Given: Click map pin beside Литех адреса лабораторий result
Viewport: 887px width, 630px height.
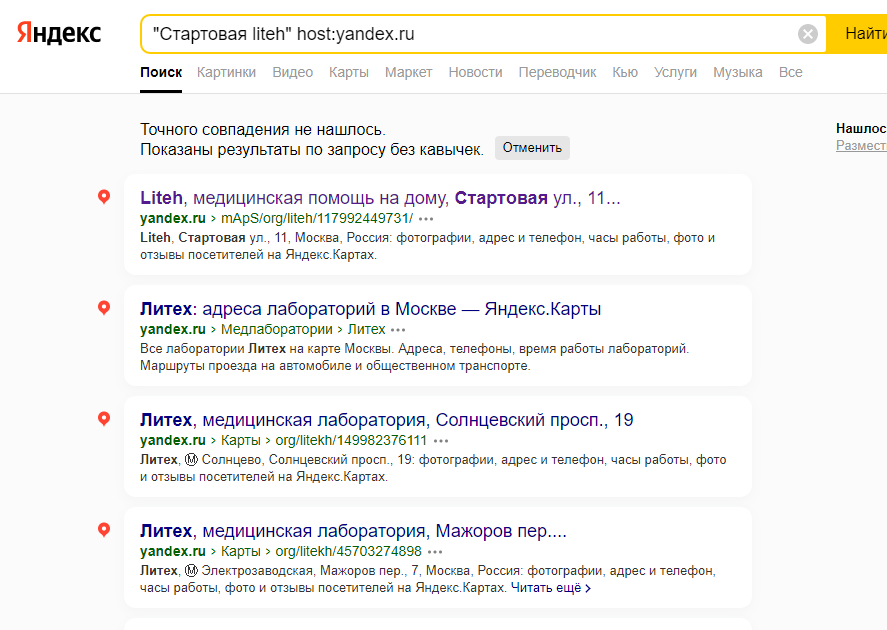Looking at the screenshot, I should tap(104, 308).
